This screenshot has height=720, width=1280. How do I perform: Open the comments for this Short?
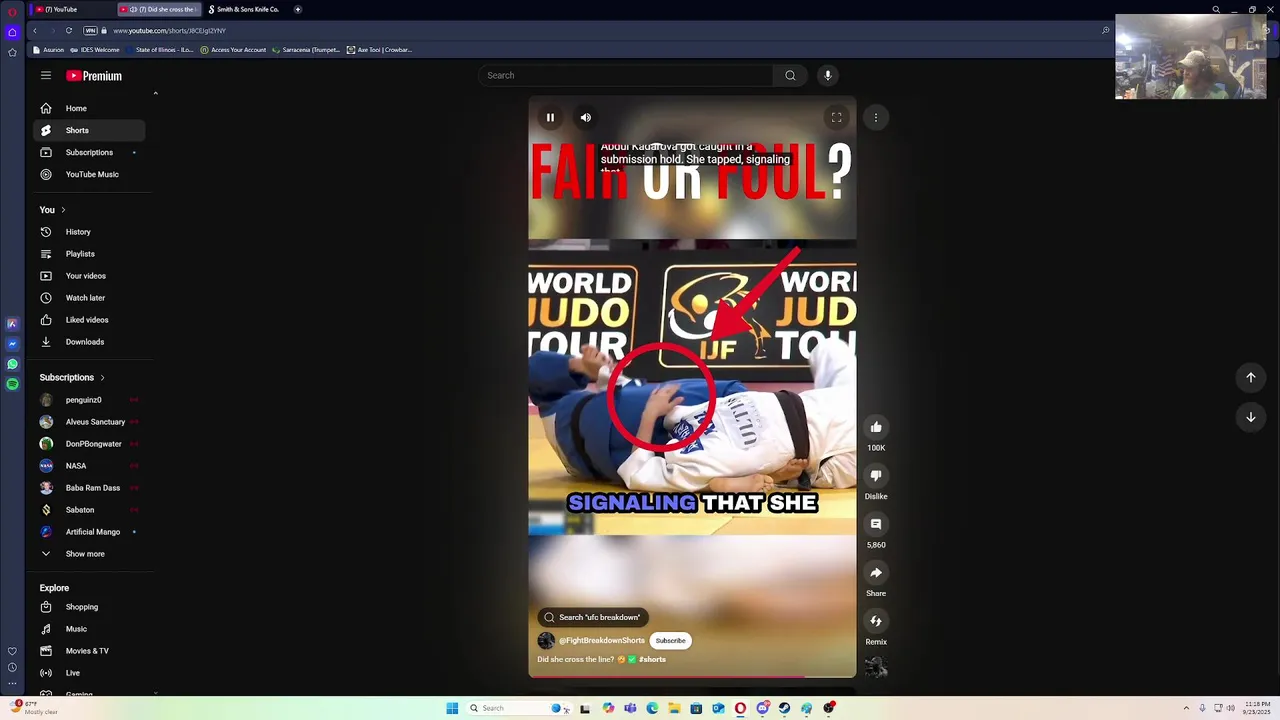[x=876, y=524]
